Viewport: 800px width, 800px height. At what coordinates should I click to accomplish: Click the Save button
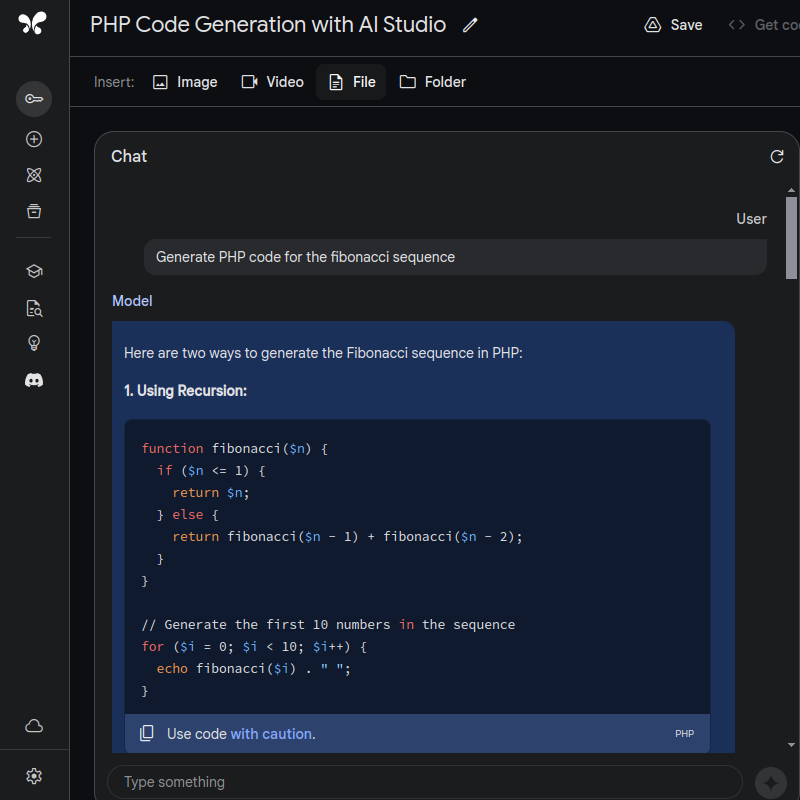click(673, 25)
